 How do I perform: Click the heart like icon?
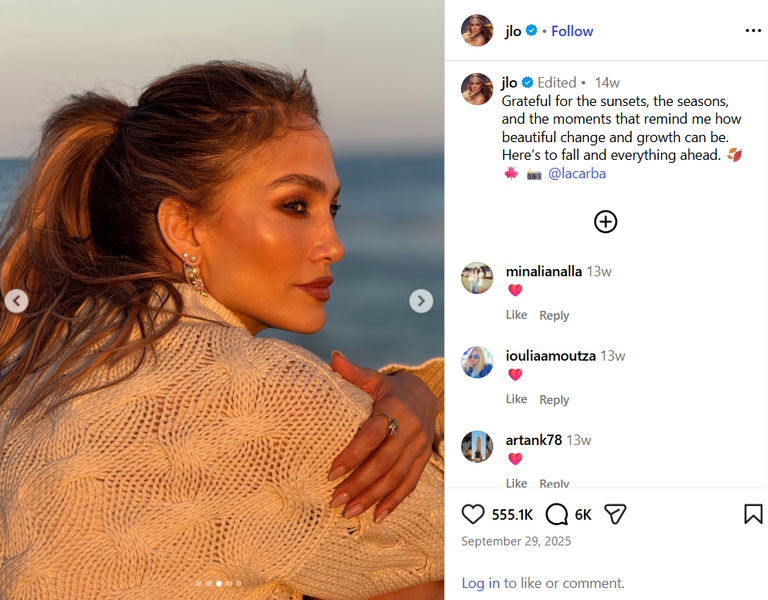click(x=473, y=514)
